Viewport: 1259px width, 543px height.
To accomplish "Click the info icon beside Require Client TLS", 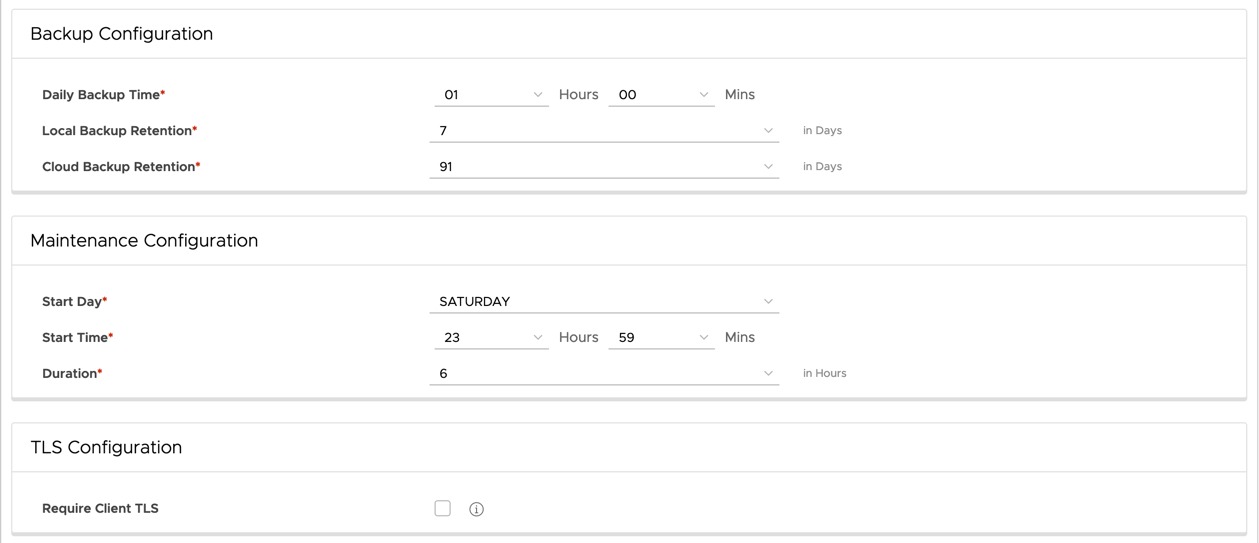I will pos(476,509).
